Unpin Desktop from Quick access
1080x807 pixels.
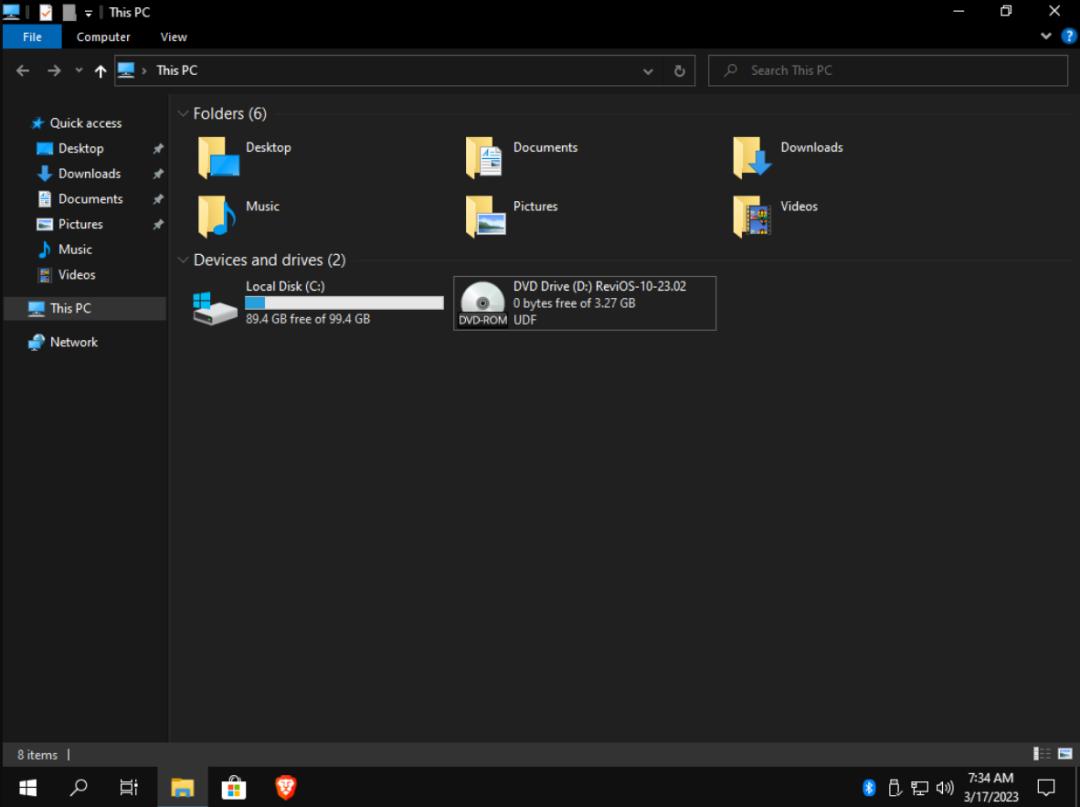157,148
